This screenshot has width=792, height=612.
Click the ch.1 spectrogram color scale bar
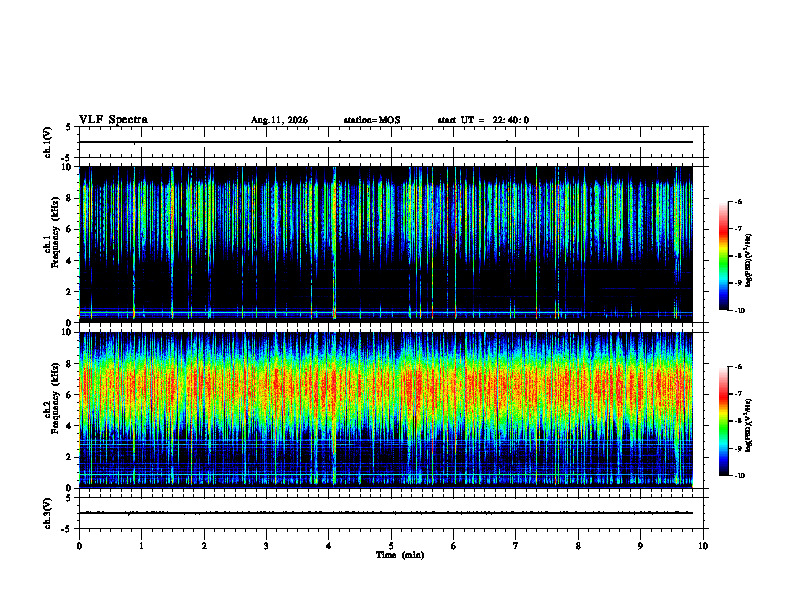[723, 256]
